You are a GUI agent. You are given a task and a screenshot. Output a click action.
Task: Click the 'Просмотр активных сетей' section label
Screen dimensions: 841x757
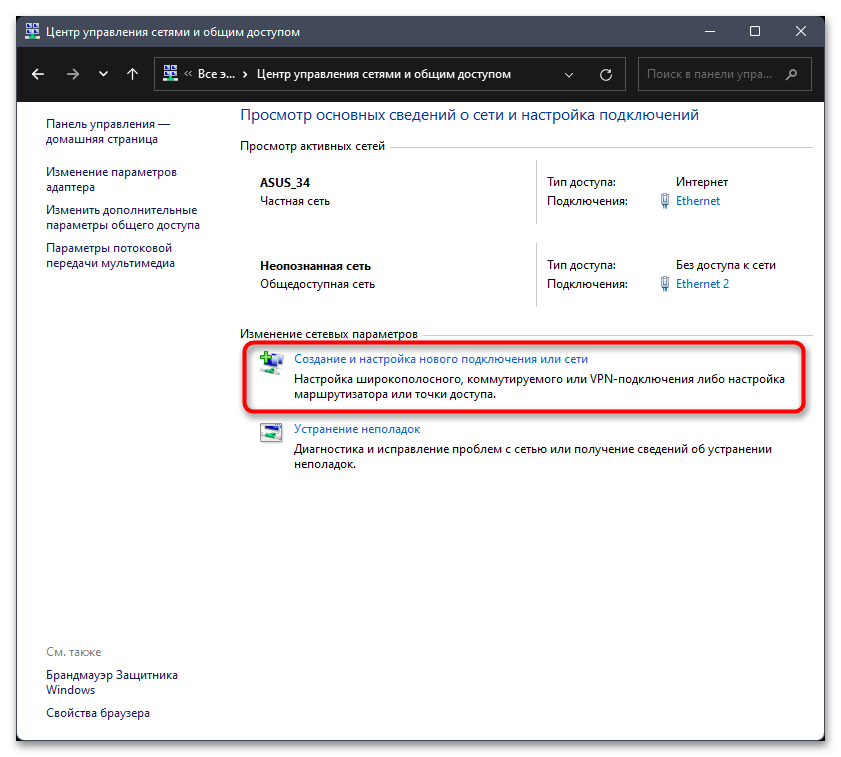(x=312, y=146)
